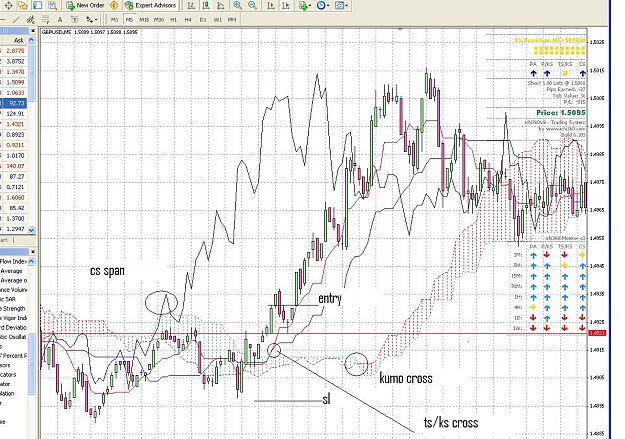Toggle the Navigator panel icon

[x=37, y=6]
